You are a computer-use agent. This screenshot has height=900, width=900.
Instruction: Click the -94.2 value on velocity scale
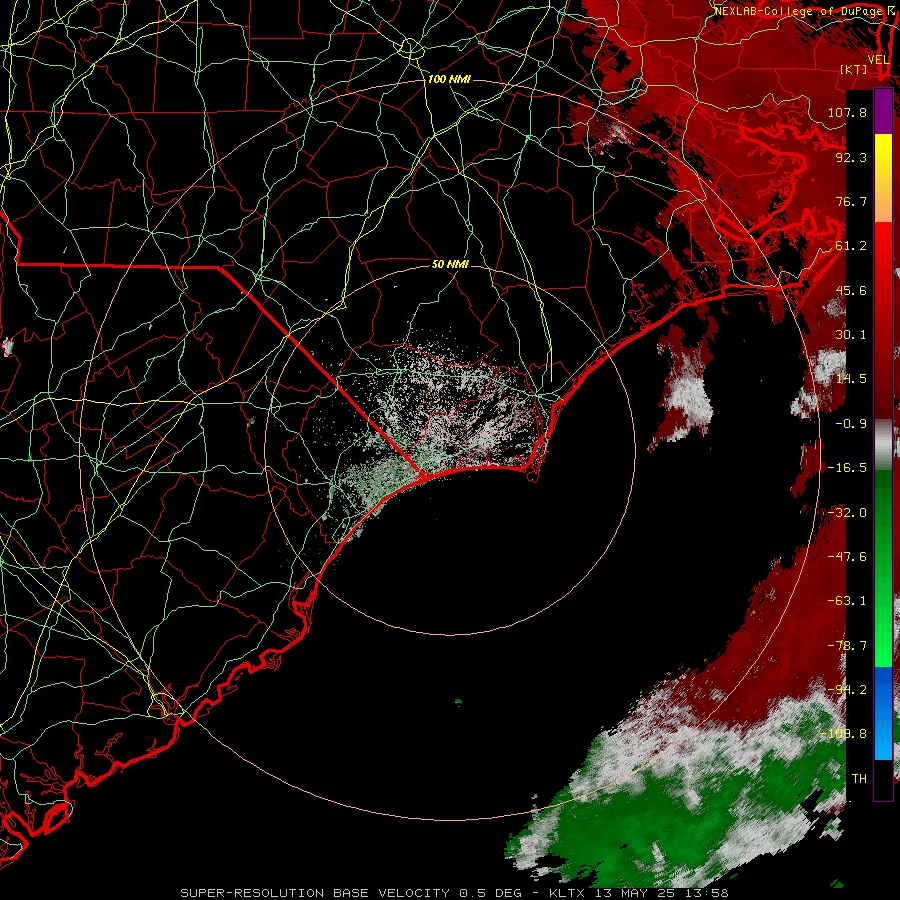(847, 690)
